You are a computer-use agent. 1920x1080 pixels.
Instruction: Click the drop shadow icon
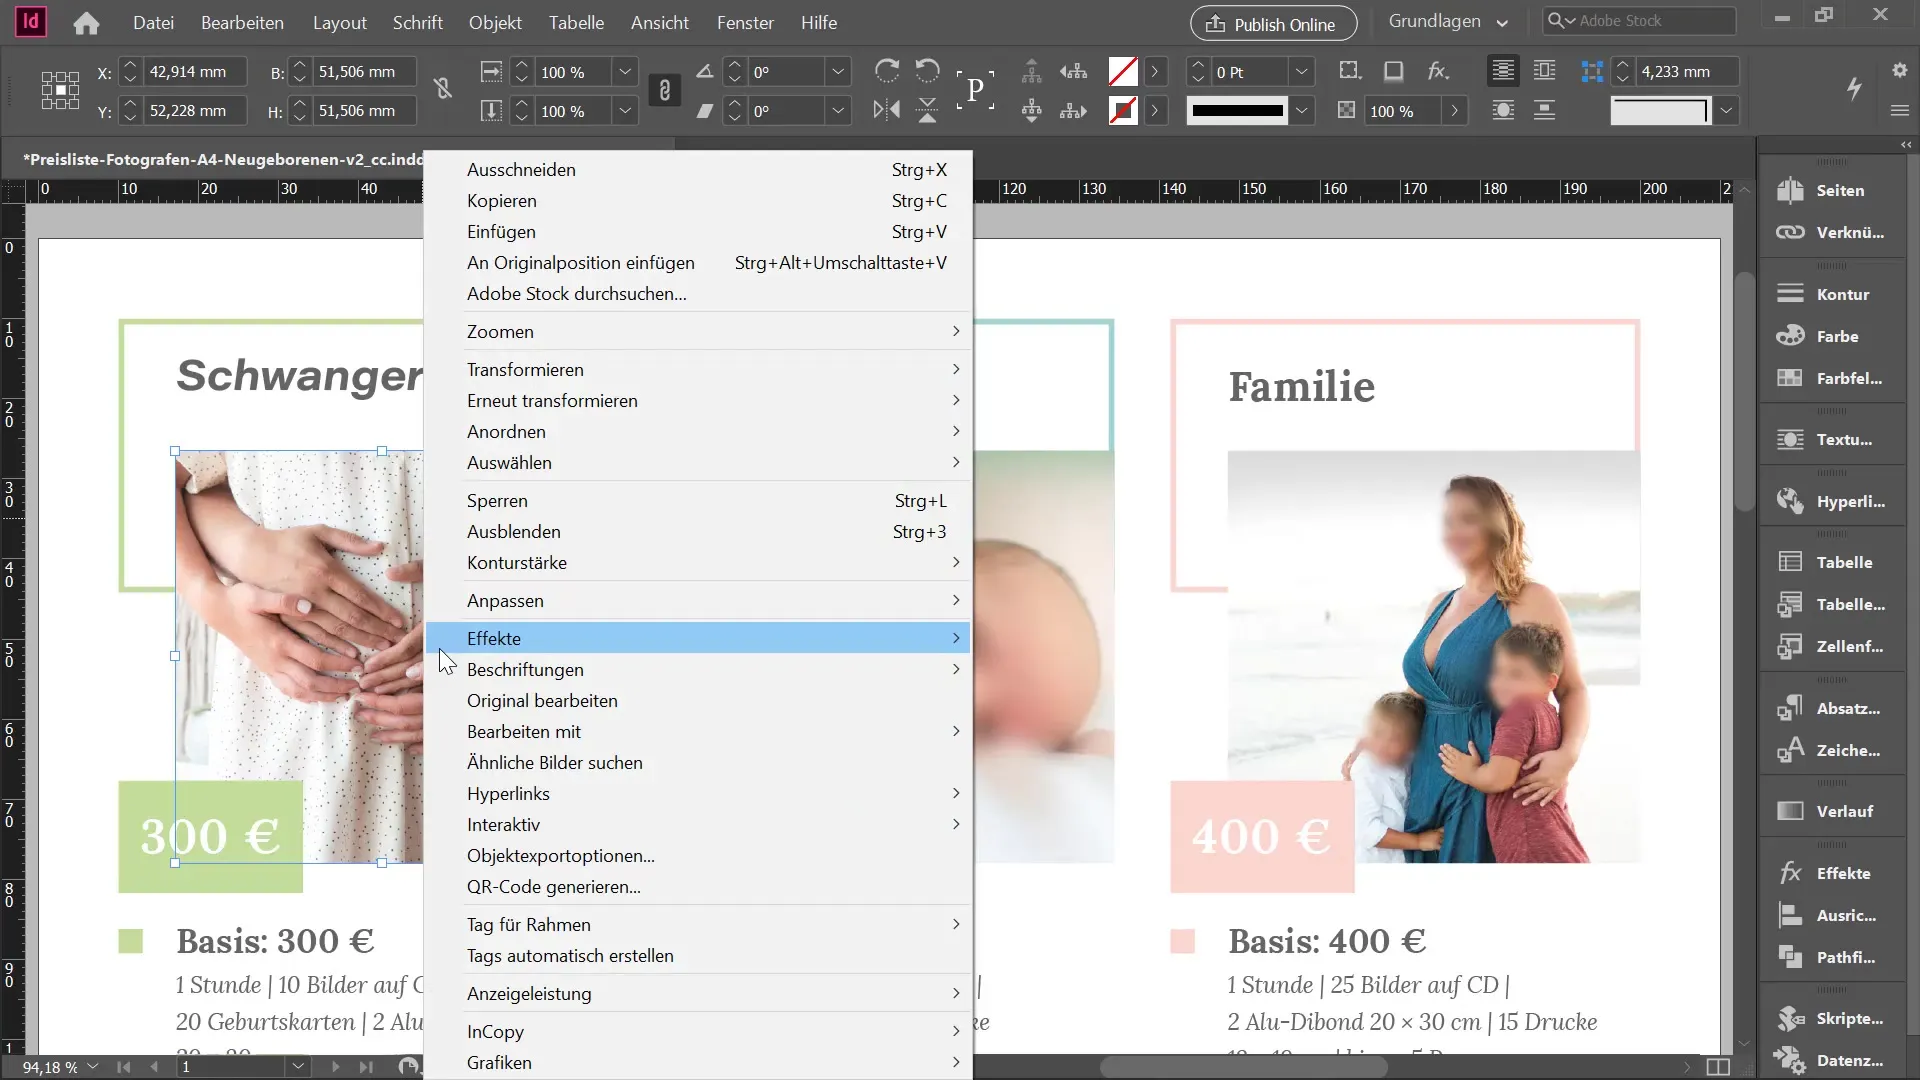[x=1393, y=71]
